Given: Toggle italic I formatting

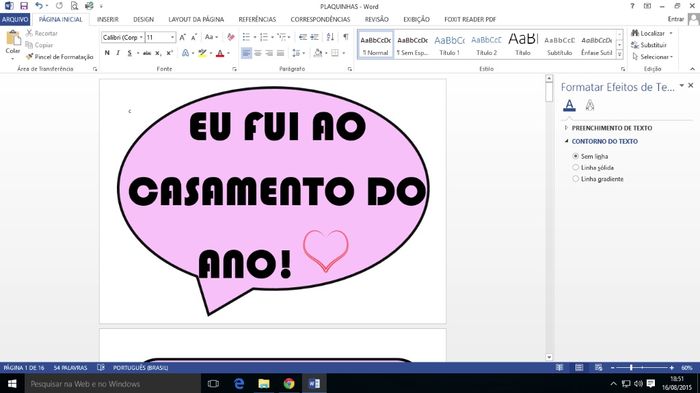Looking at the screenshot, I should pos(118,53).
